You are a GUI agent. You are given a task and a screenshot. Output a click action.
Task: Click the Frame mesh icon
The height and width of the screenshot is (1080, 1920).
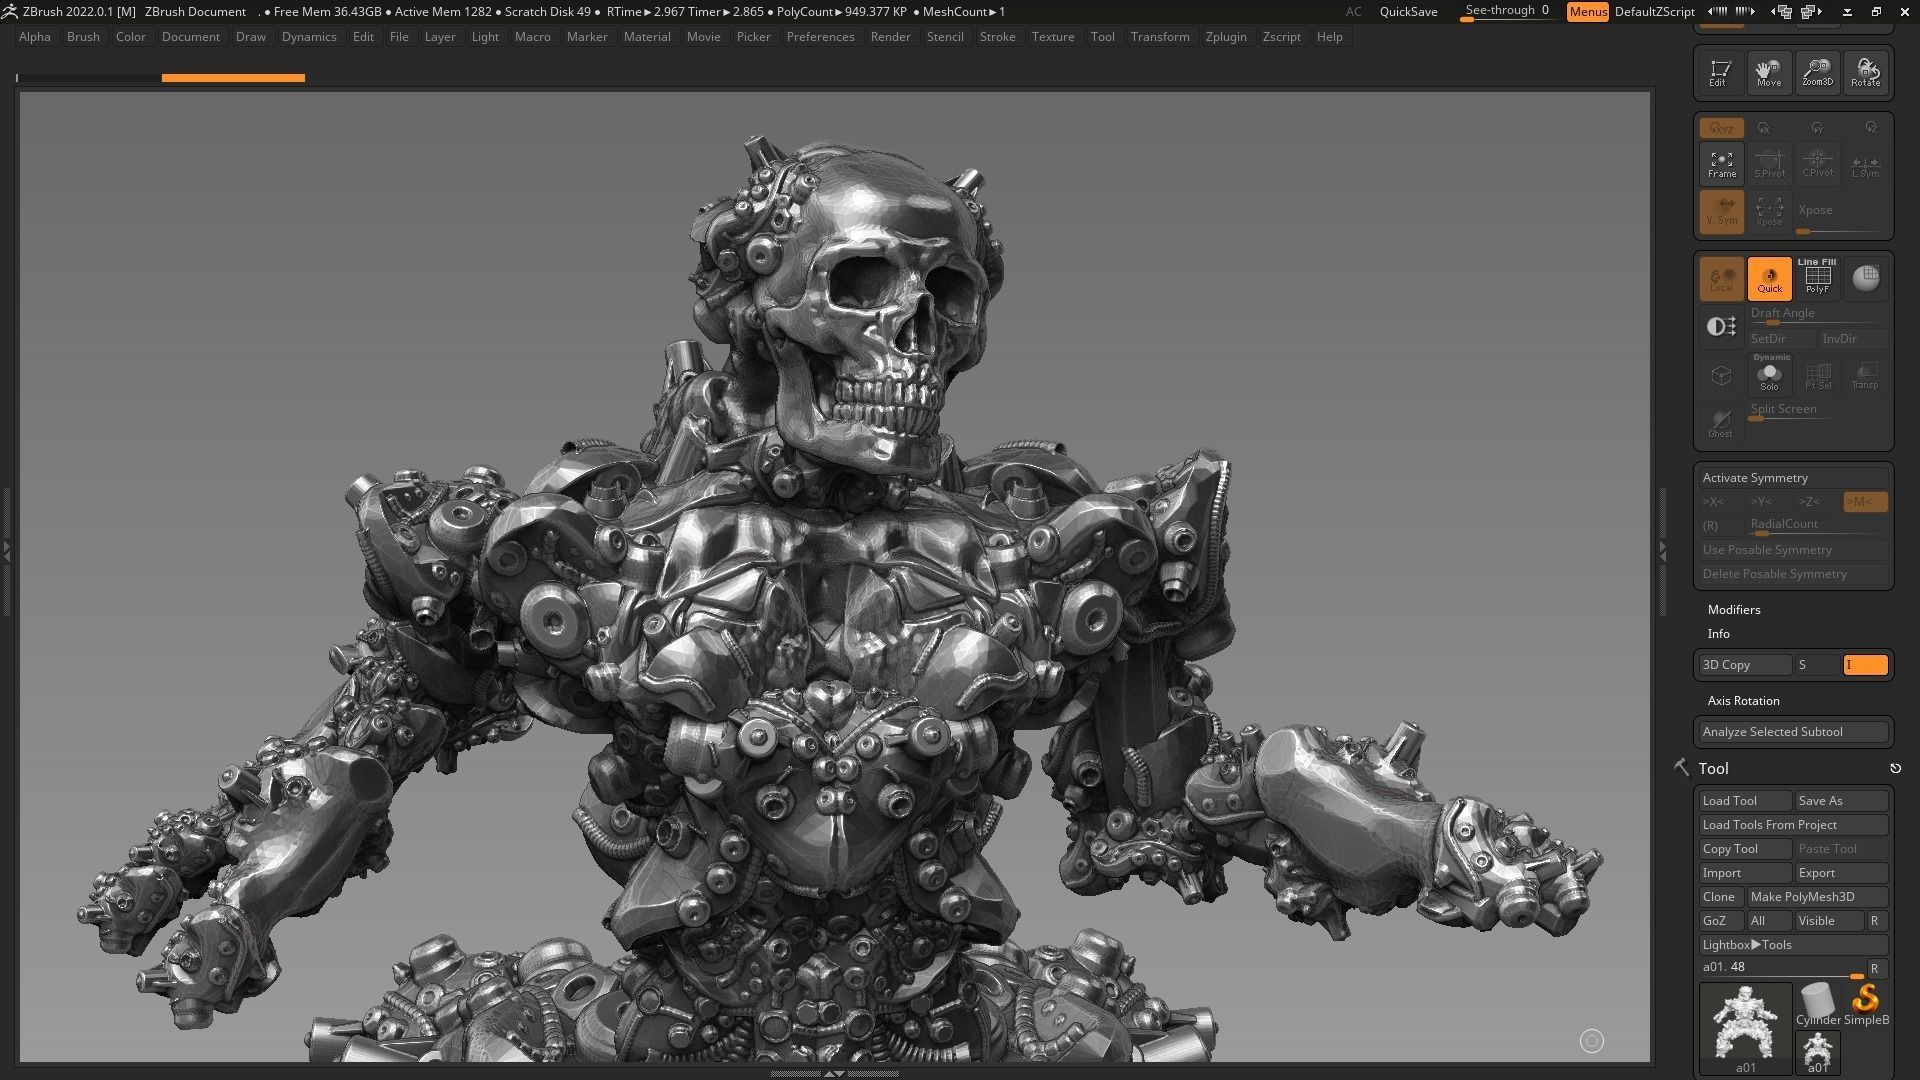(1721, 164)
